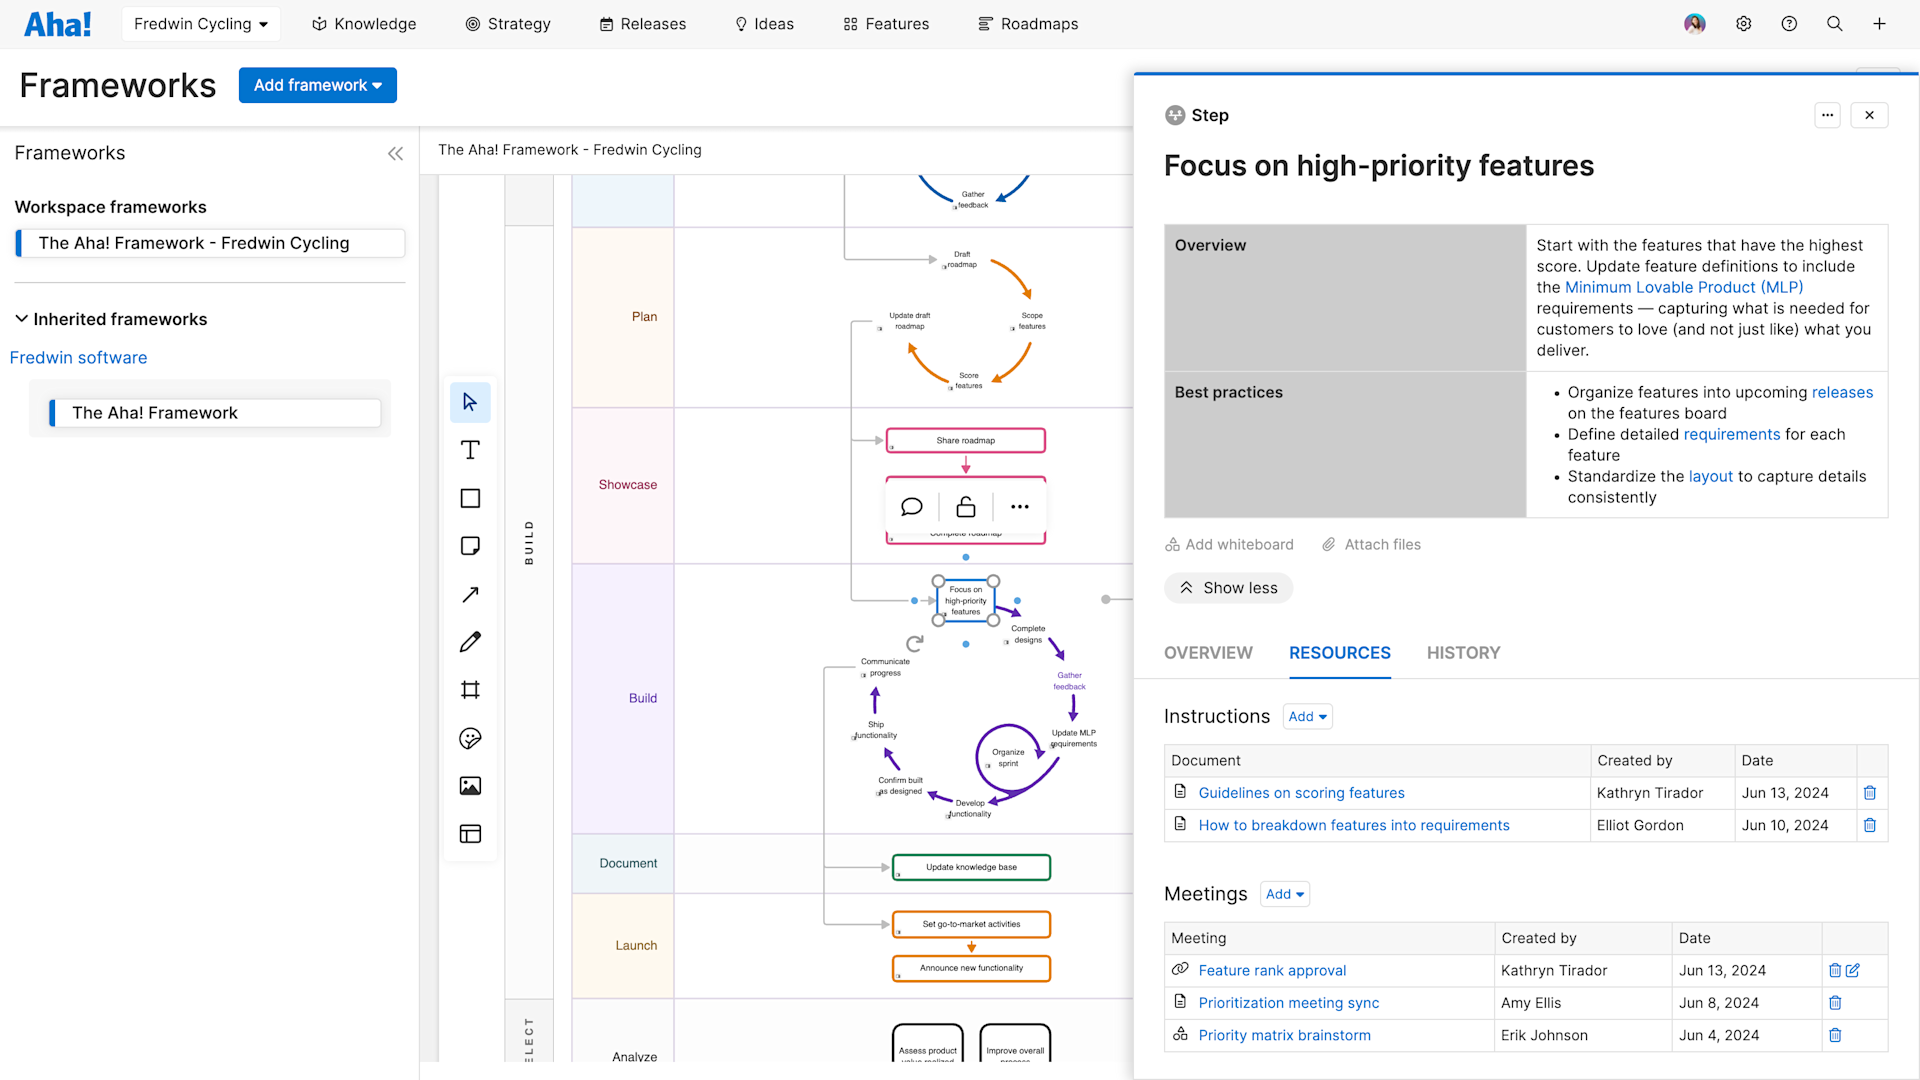This screenshot has height=1080, width=1920.
Task: Click the search icon
Action: (1835, 23)
